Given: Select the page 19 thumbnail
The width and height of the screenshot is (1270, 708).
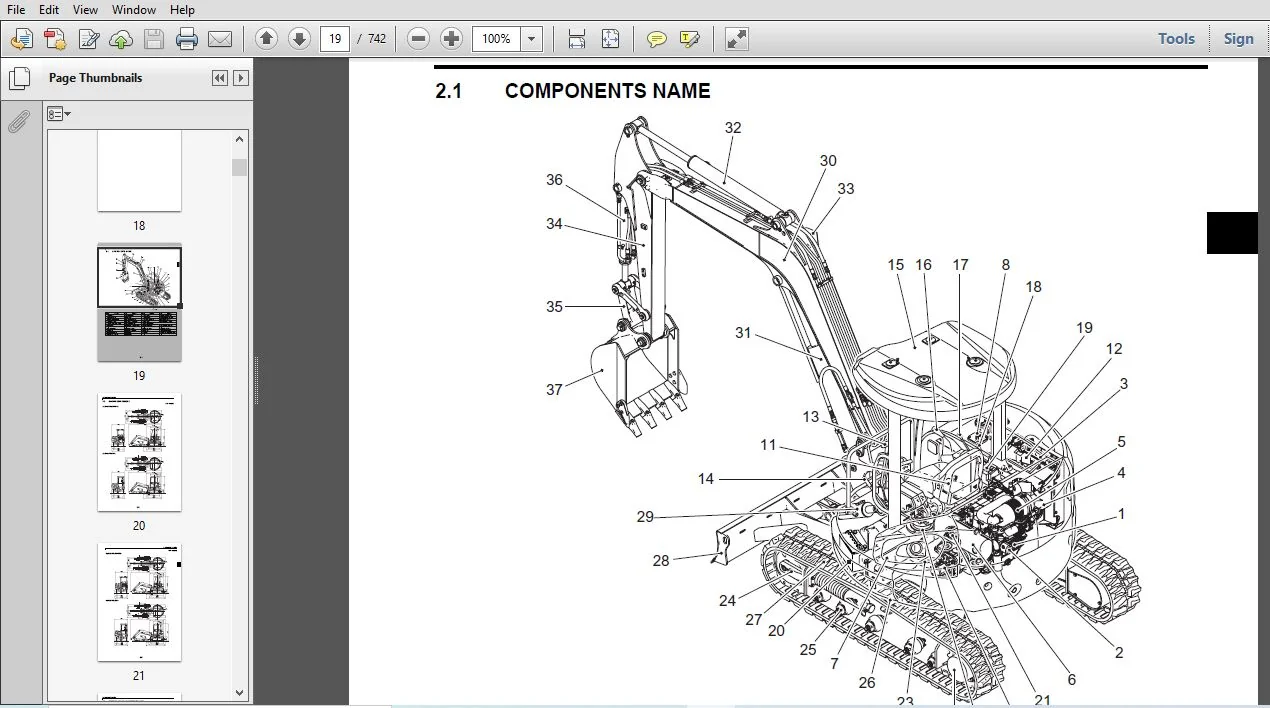Looking at the screenshot, I should [139, 303].
